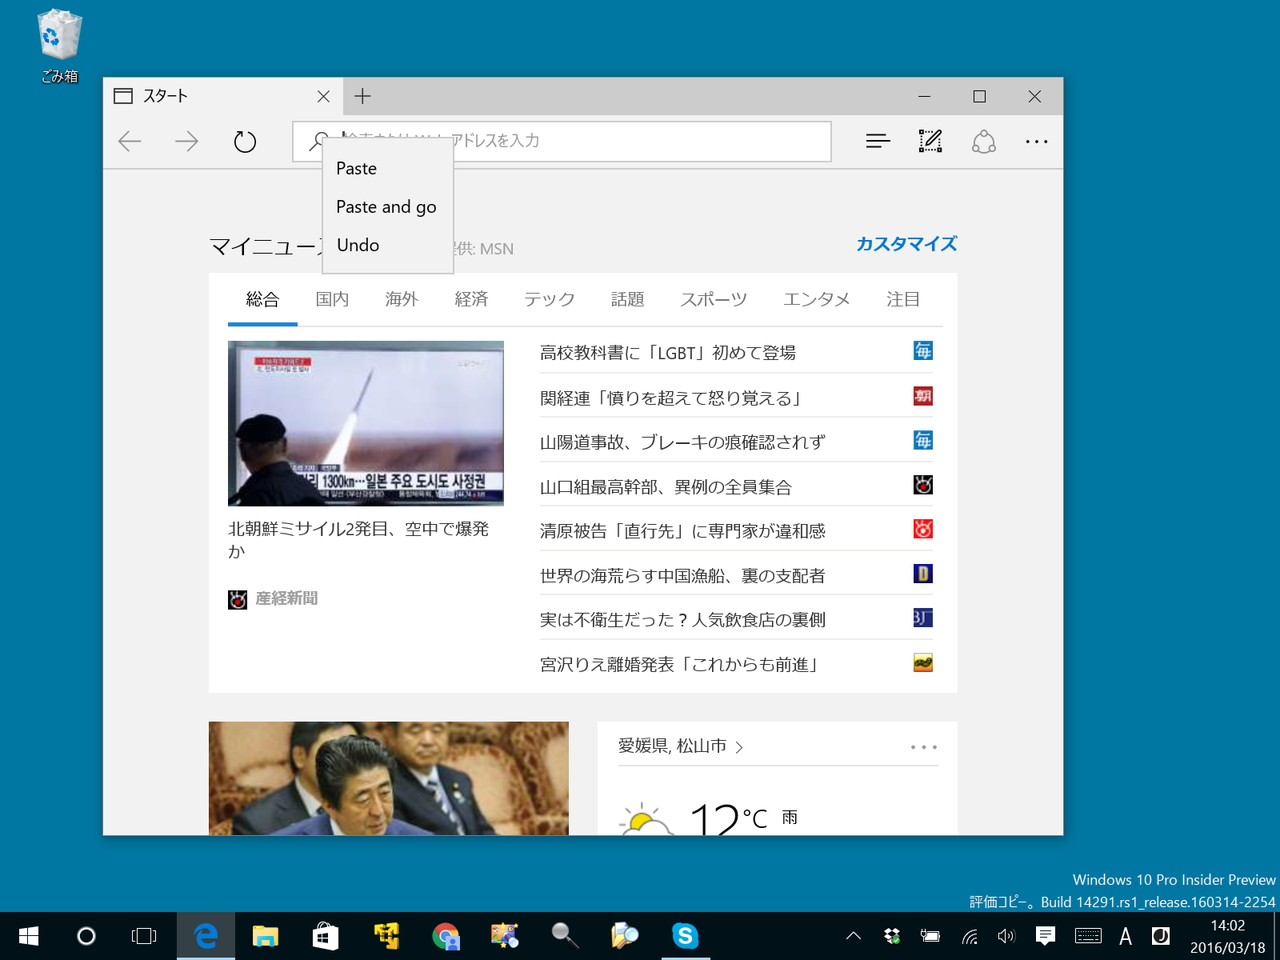This screenshot has width=1280, height=960.
Task: Toggle the Japanese IME input mode A
Action: pyautogui.click(x=1124, y=936)
